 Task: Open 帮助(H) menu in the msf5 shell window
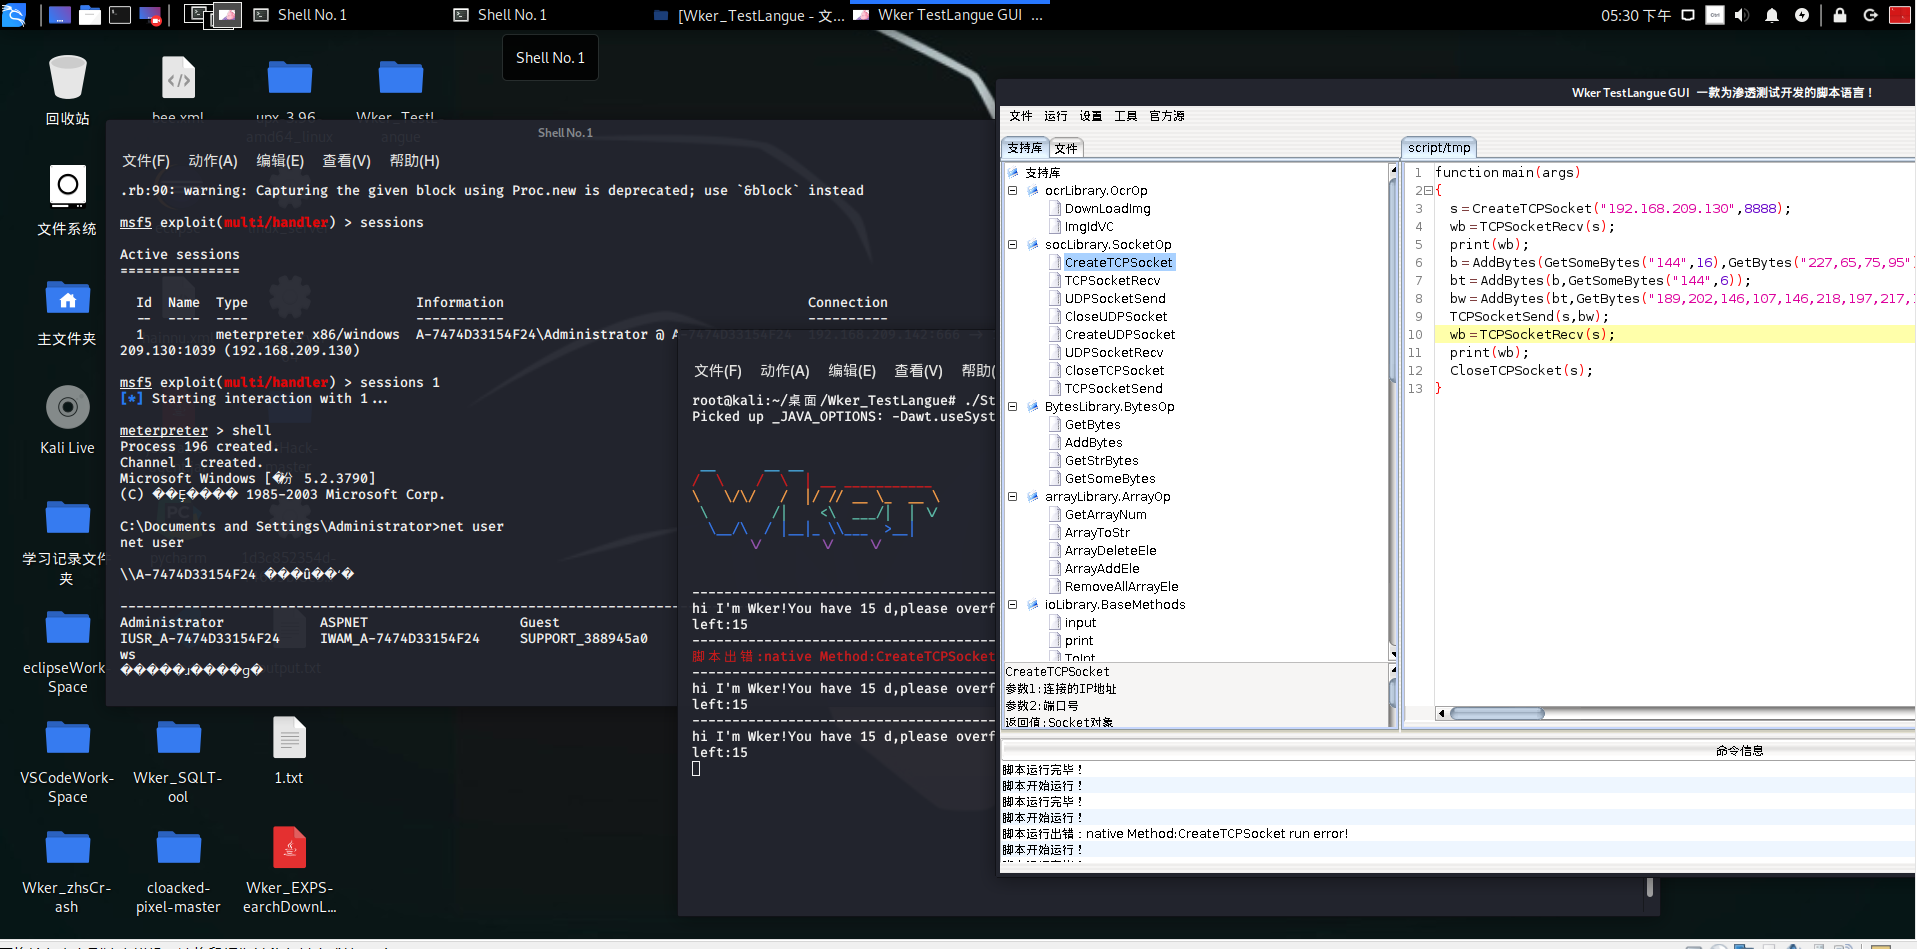point(414,161)
